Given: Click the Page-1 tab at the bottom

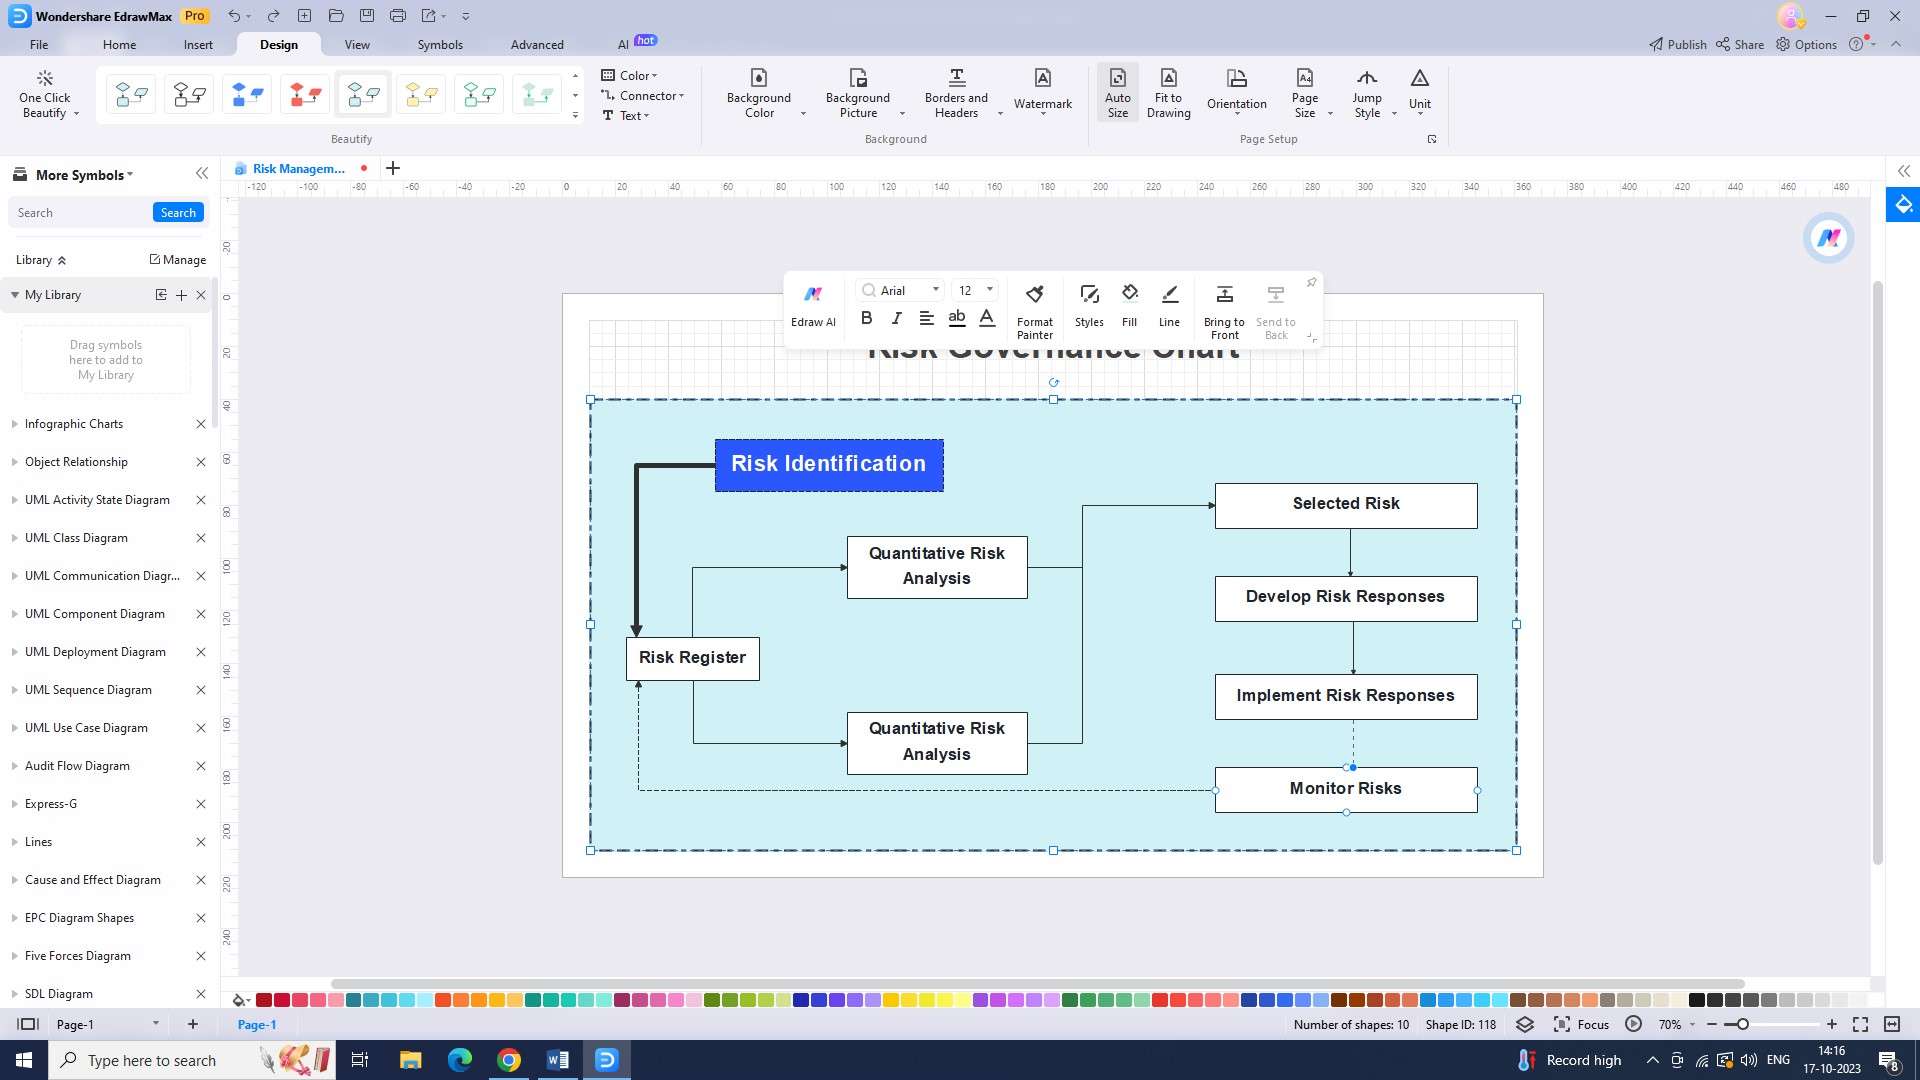Looking at the screenshot, I should click(258, 1025).
